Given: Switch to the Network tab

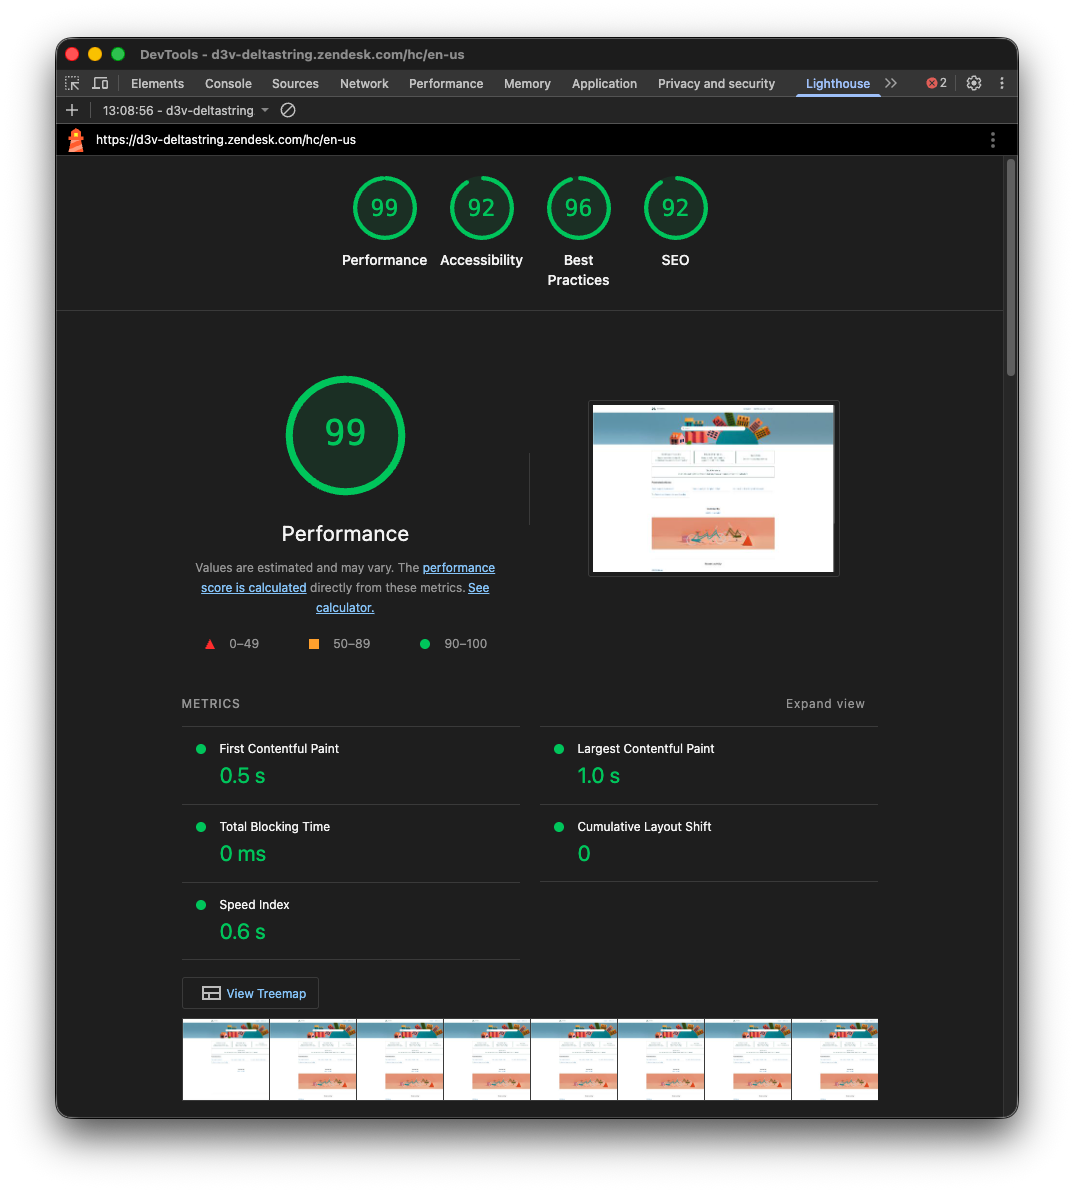Looking at the screenshot, I should point(364,84).
